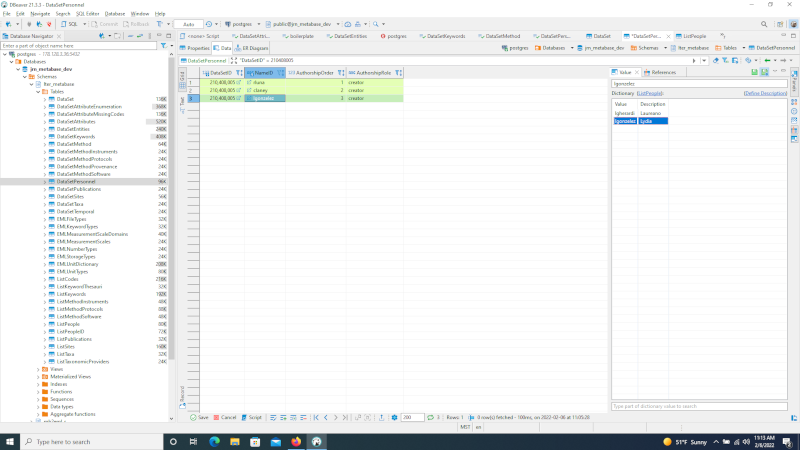Click the Save icon in the Value panel
Viewport: 800px width, 450px height.
tap(754, 72)
